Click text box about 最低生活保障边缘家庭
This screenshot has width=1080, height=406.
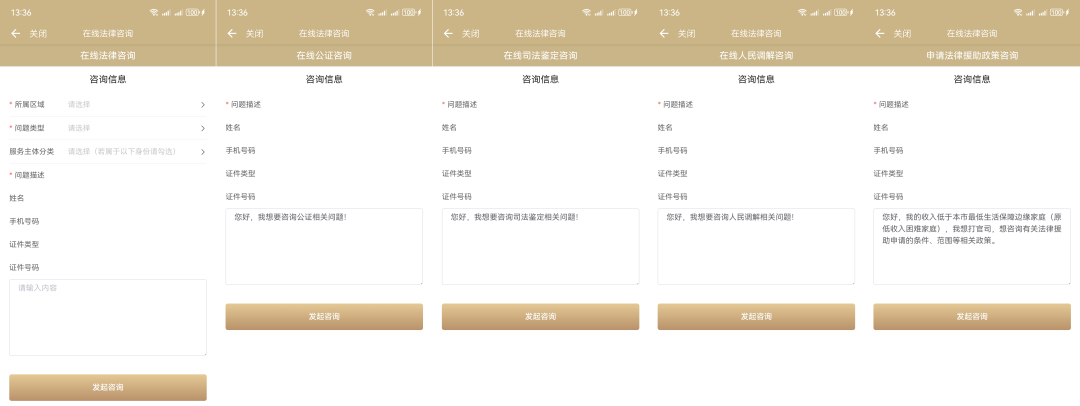(972, 246)
